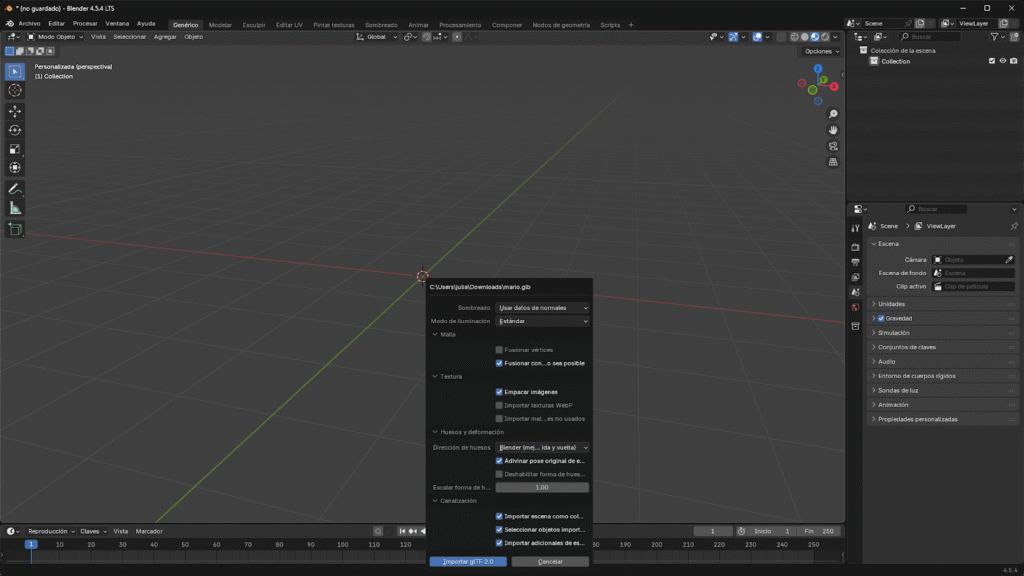Click the 'Importar glTF 2.0' button
Screen dimensions: 1024x576
[468, 562]
